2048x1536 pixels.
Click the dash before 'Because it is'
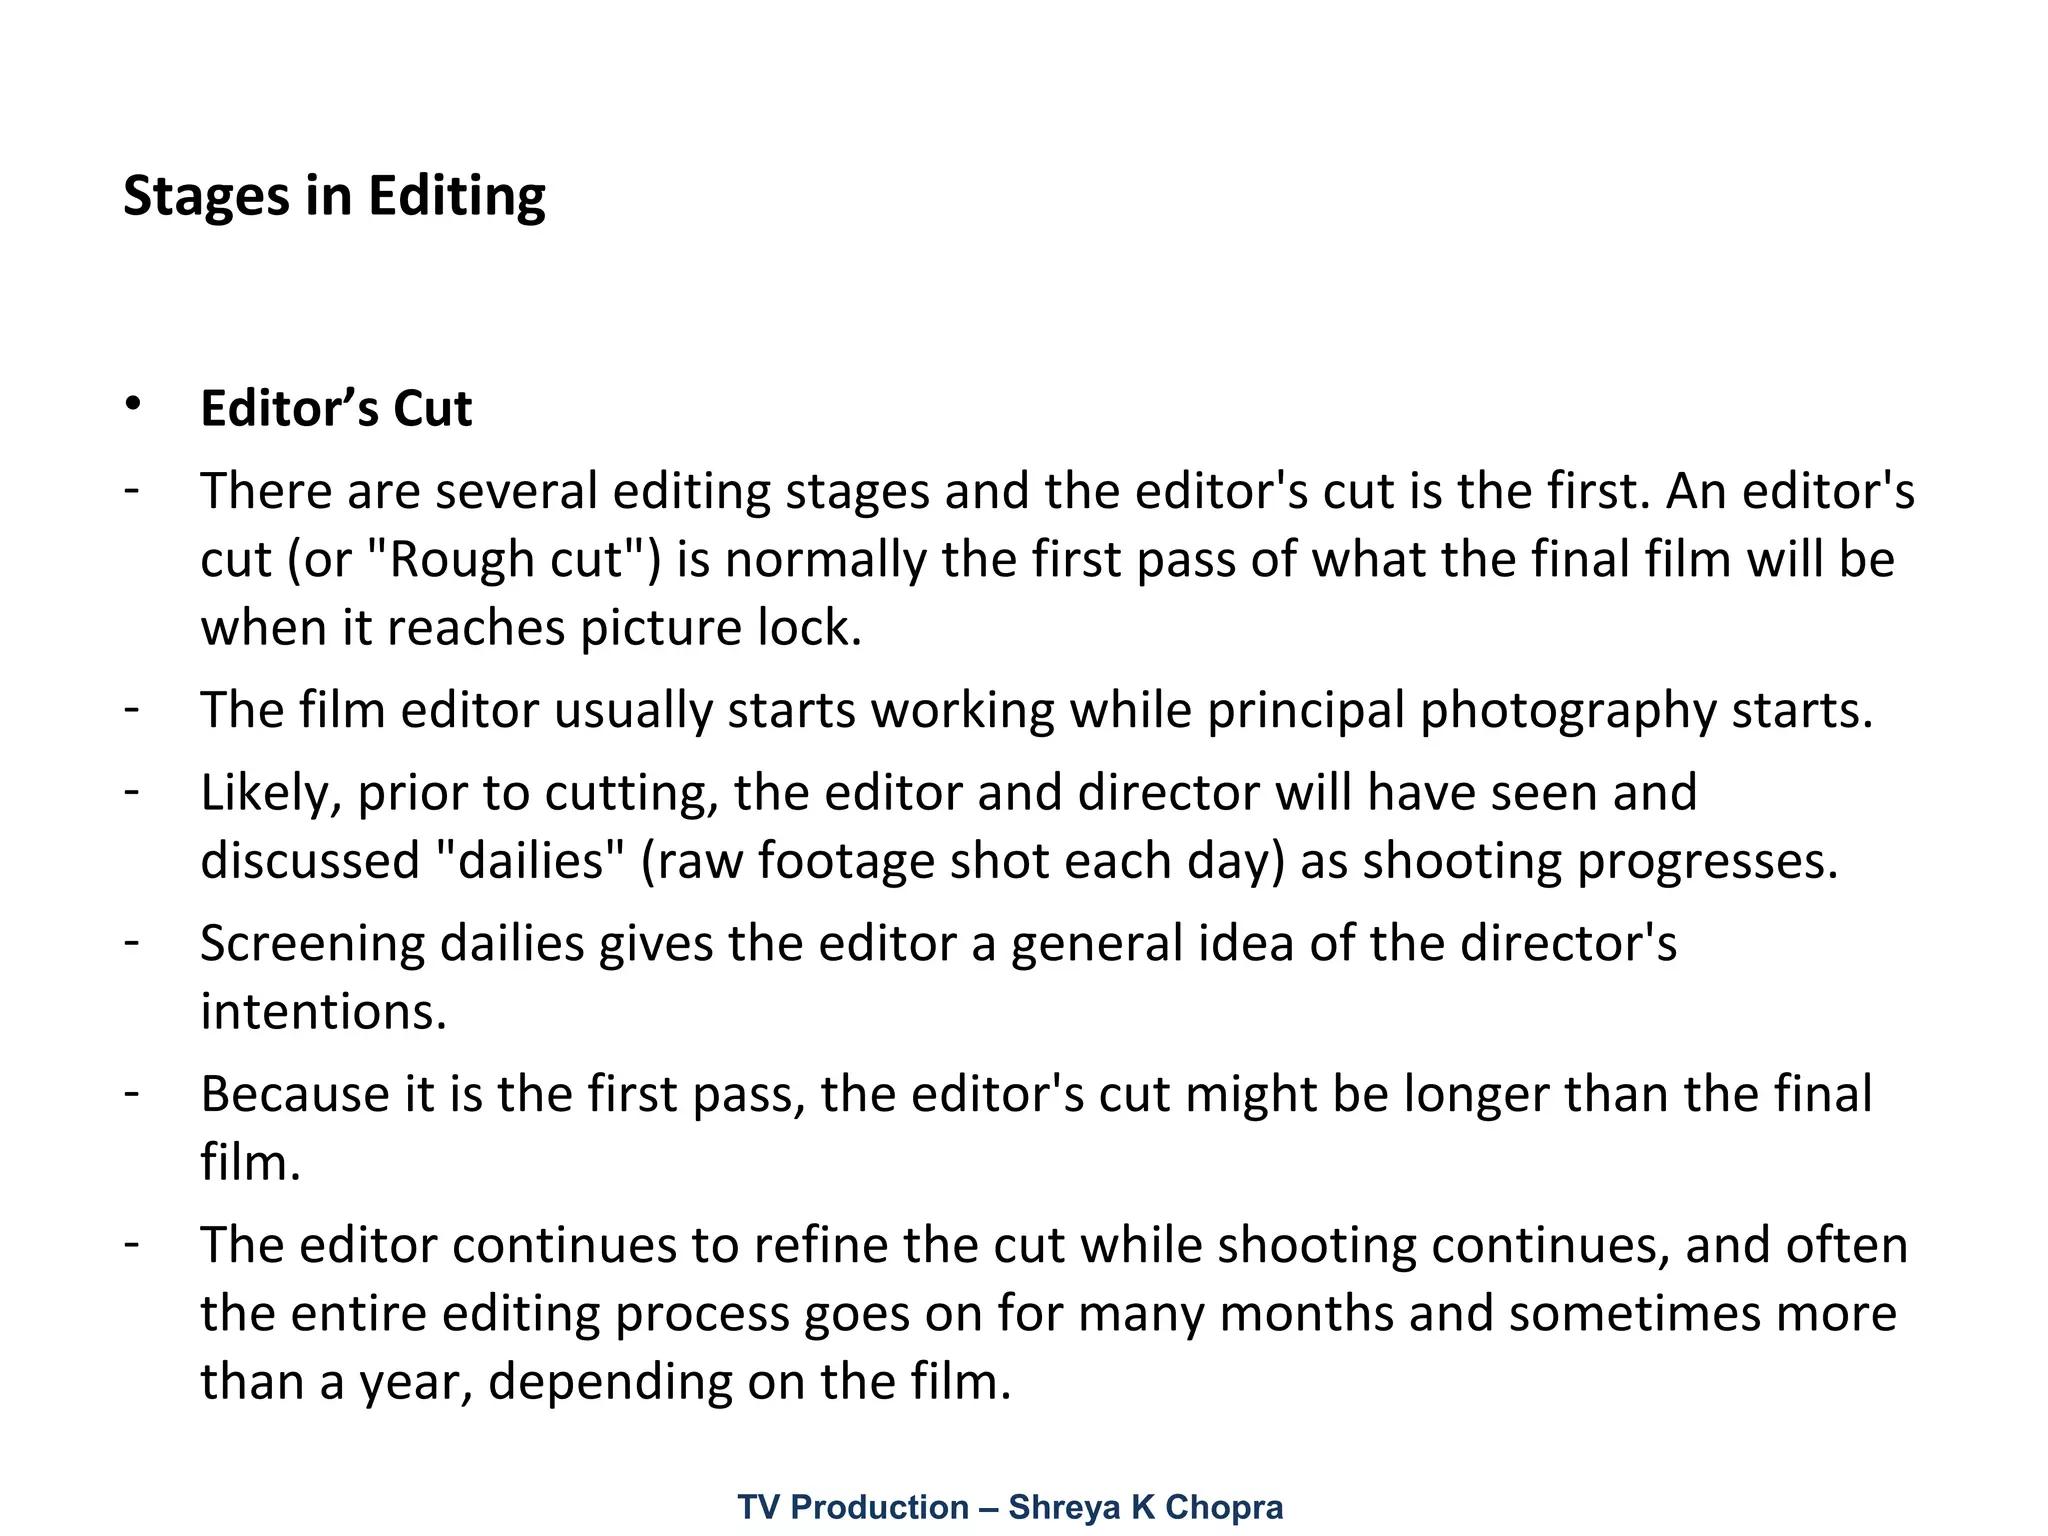[131, 1093]
